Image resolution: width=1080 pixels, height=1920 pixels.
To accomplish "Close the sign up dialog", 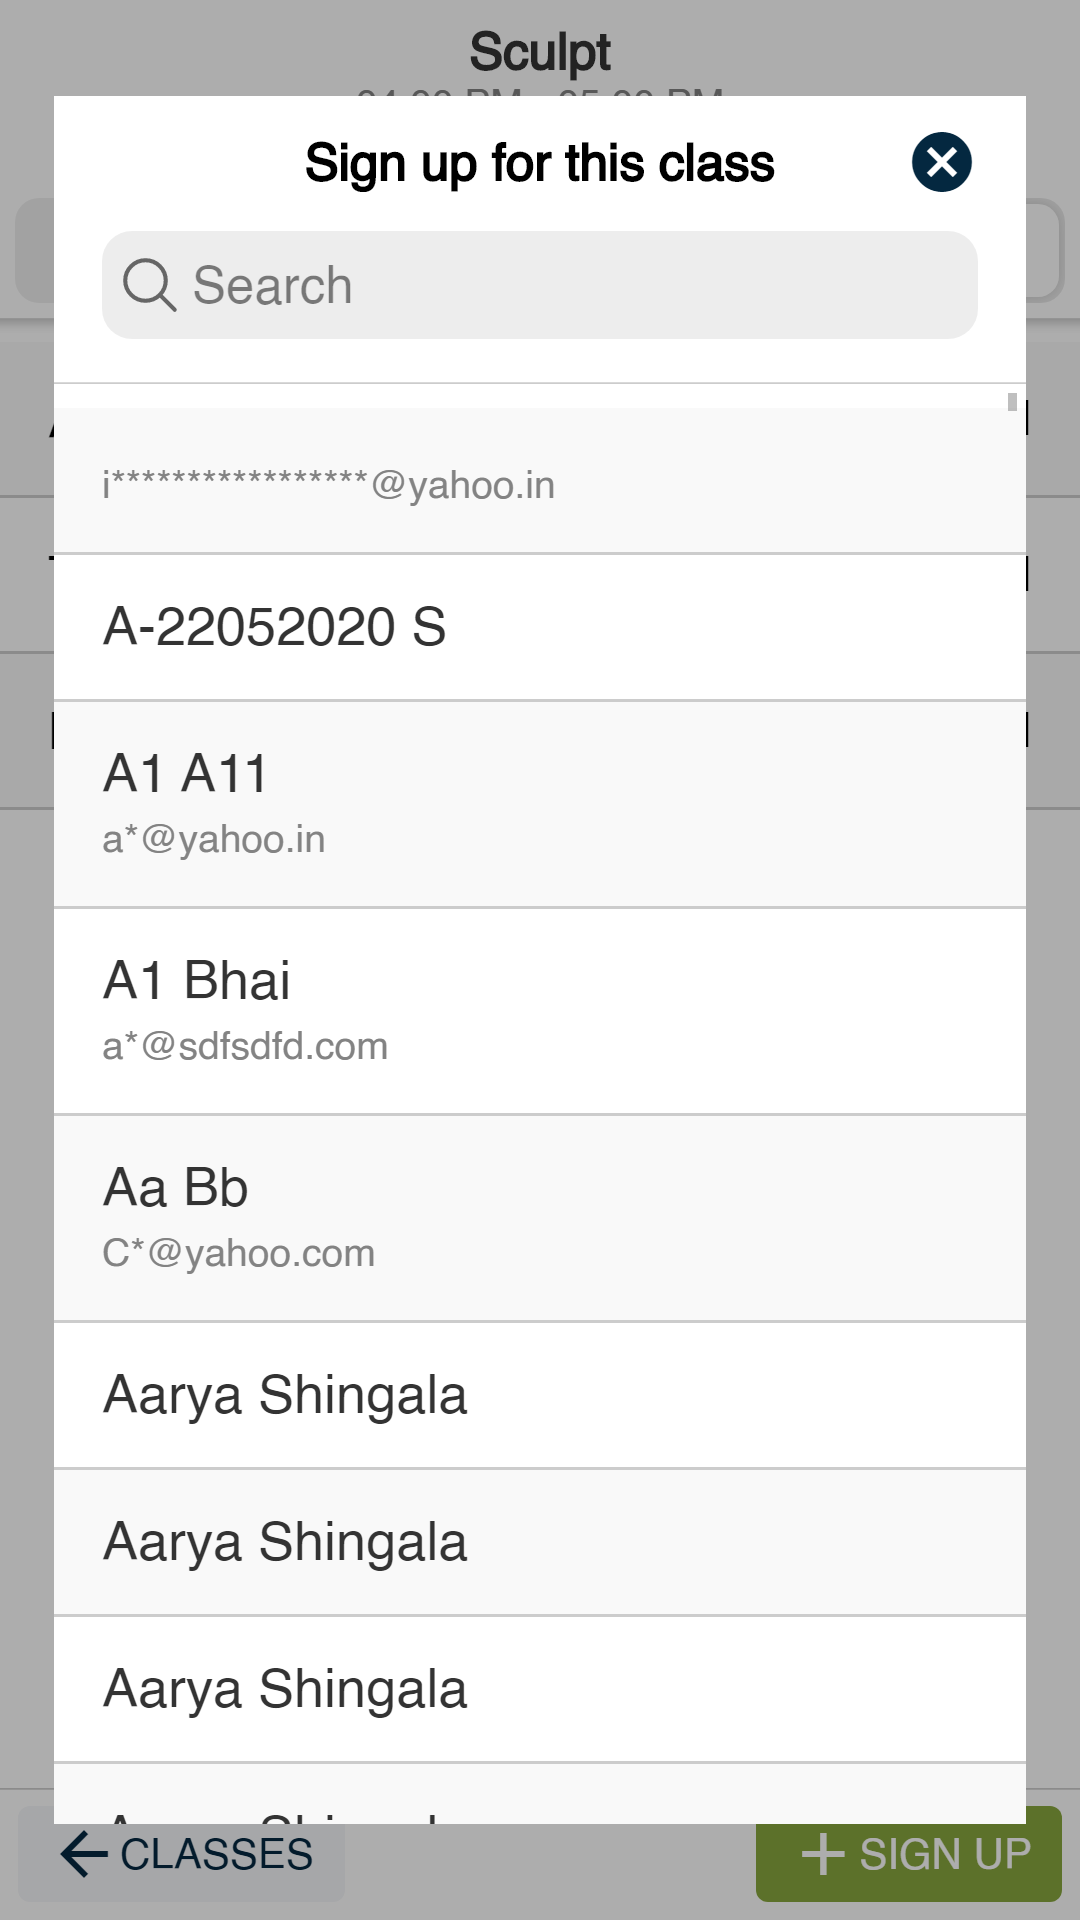I will [x=941, y=162].
